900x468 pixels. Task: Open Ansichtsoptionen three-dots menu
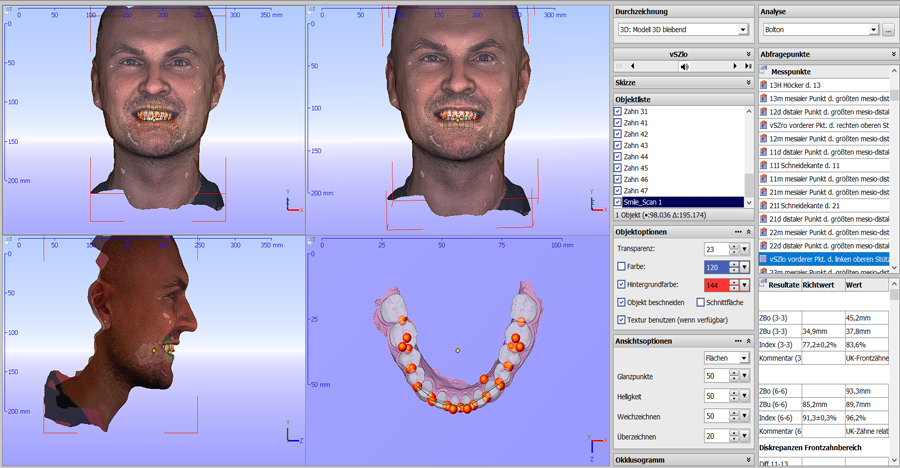738,341
